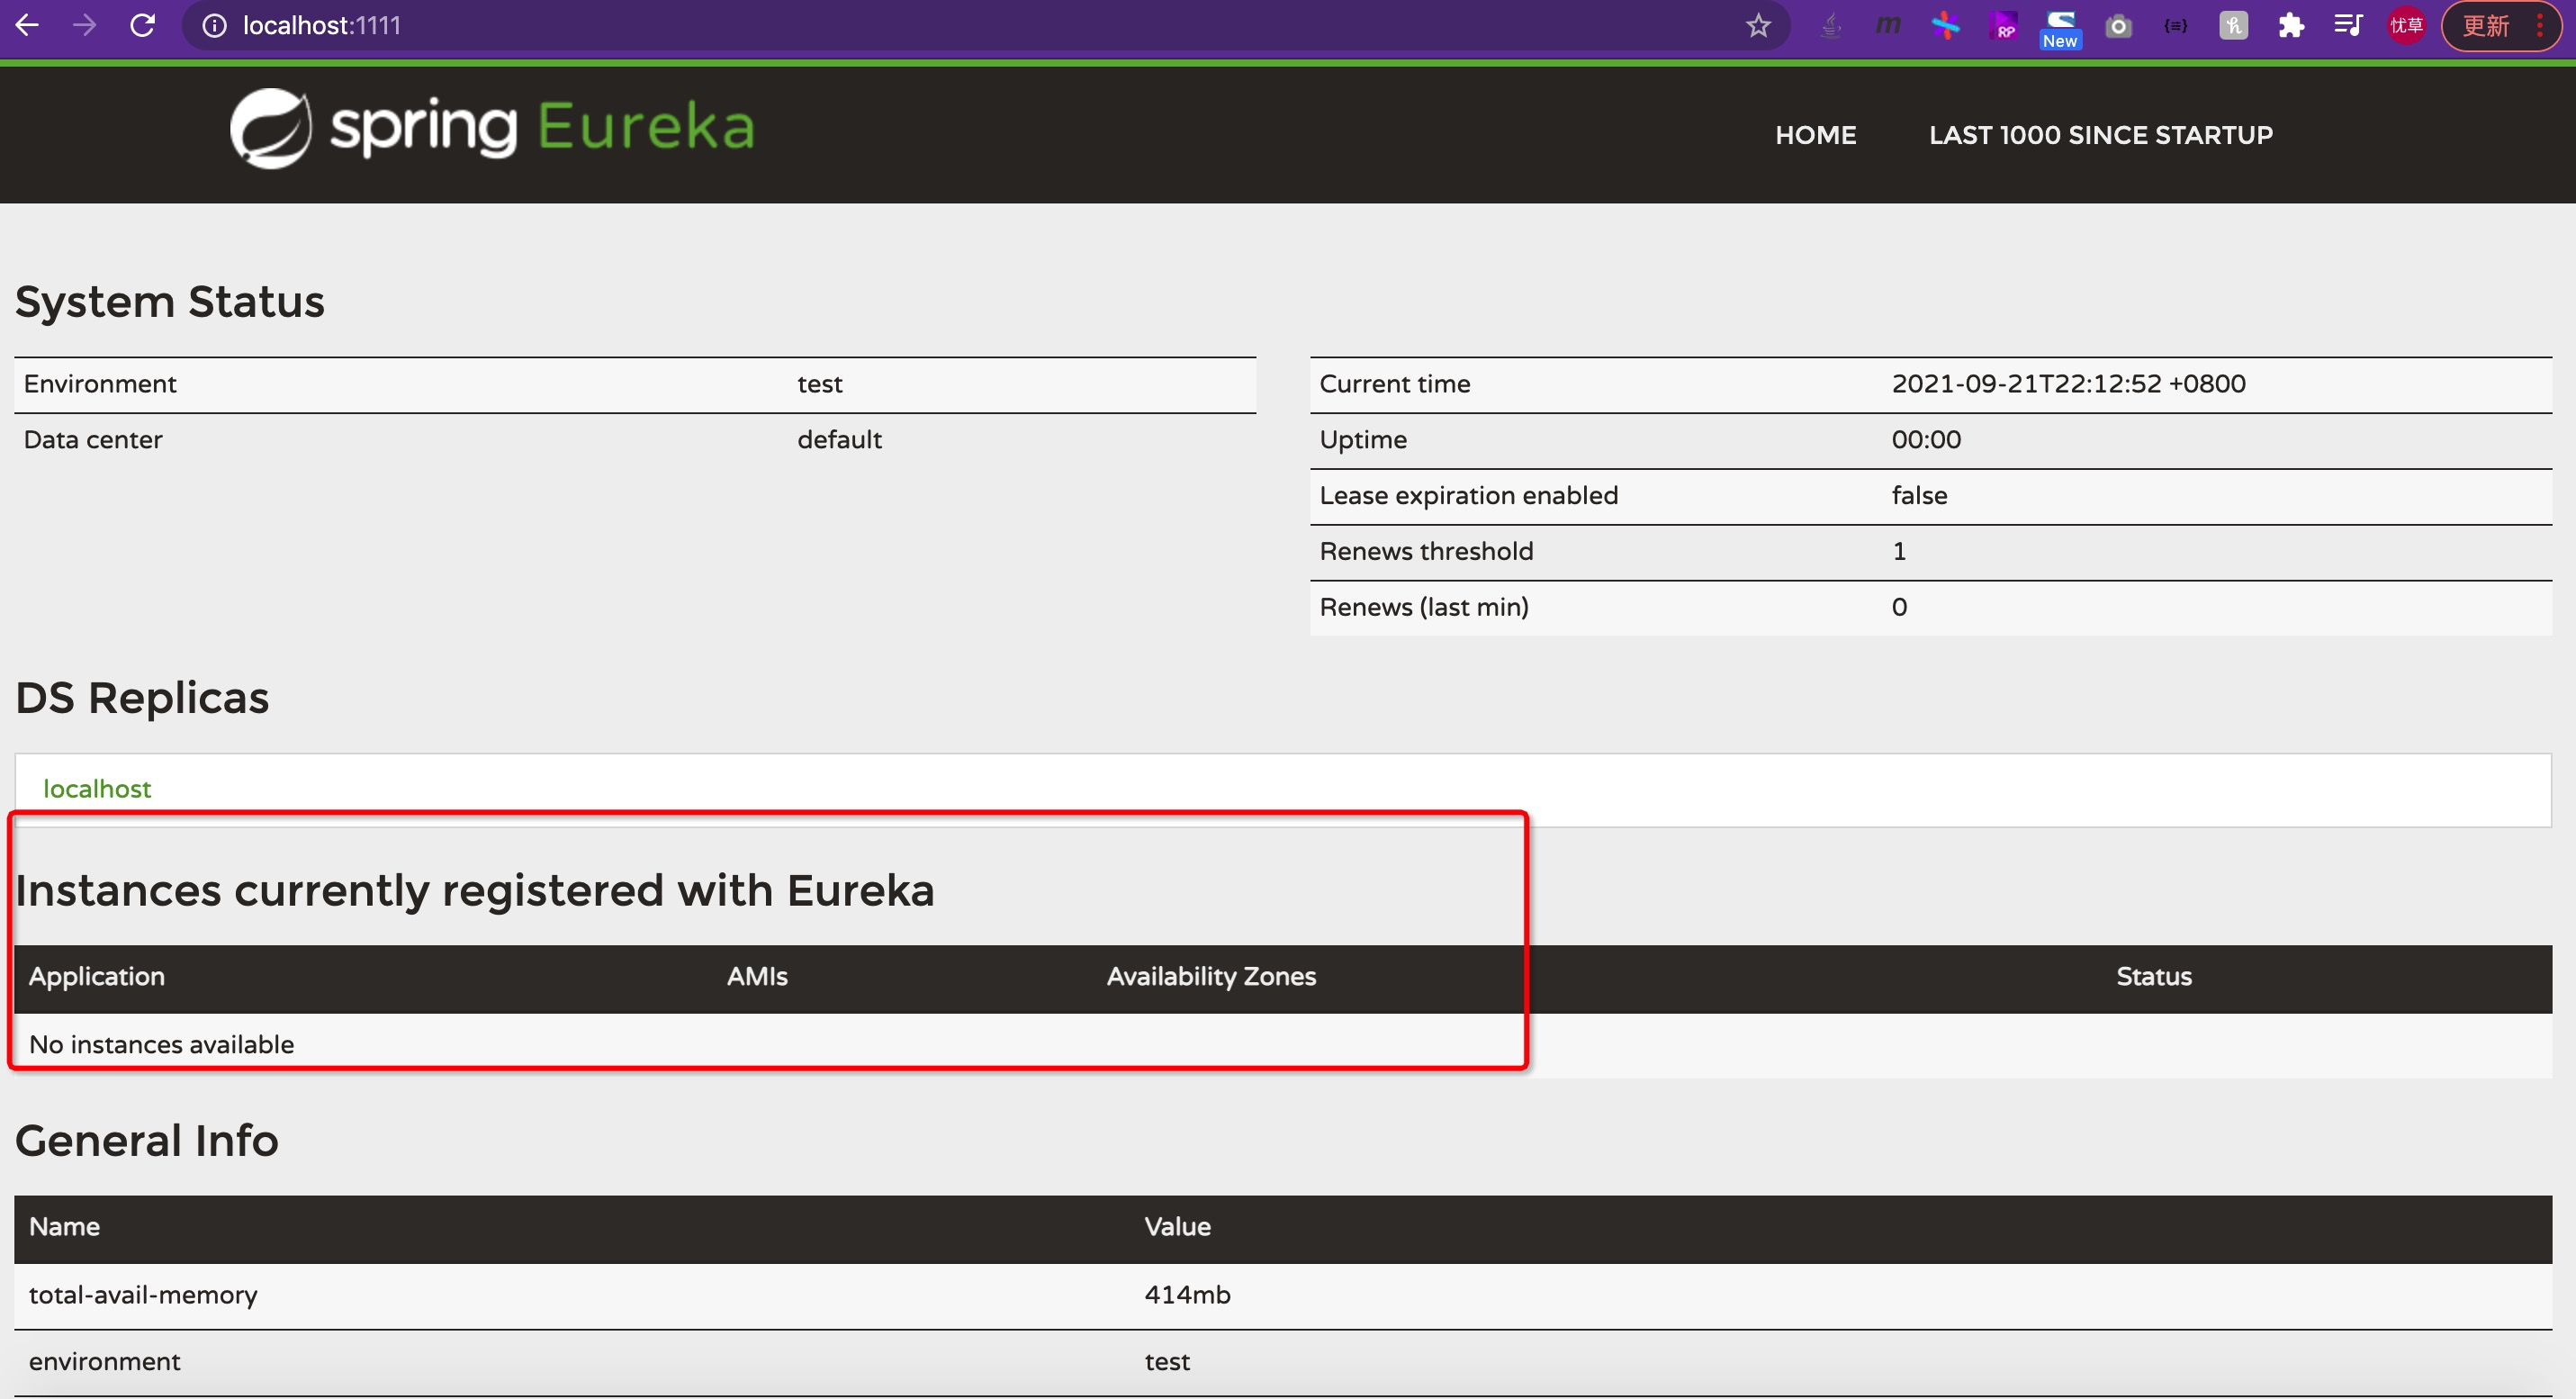Viewport: 2576px width, 1399px height.
Task: Go to the HOME nav item
Action: point(1815,135)
